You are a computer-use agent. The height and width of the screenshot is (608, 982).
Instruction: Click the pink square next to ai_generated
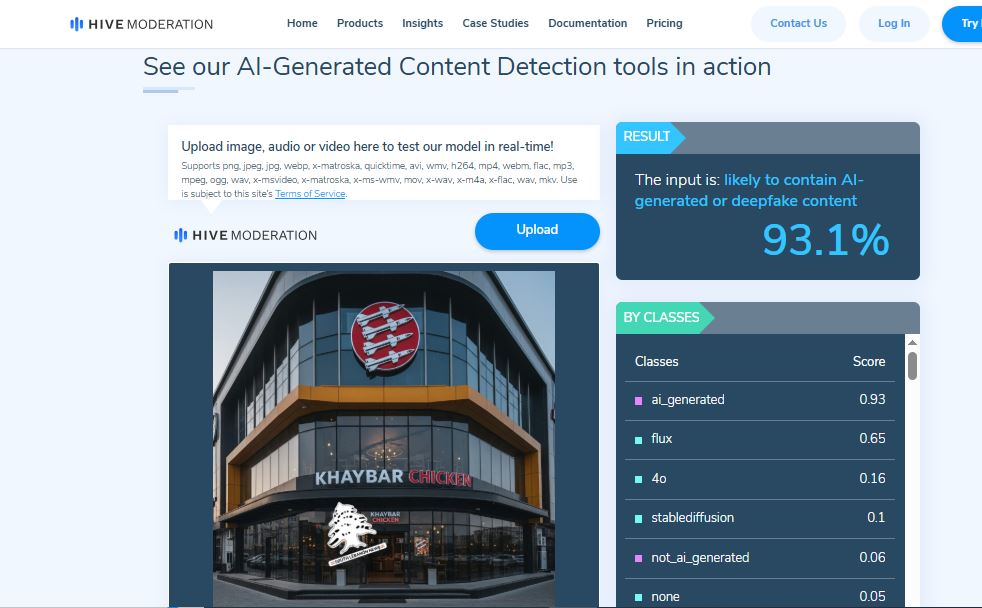click(x=638, y=400)
